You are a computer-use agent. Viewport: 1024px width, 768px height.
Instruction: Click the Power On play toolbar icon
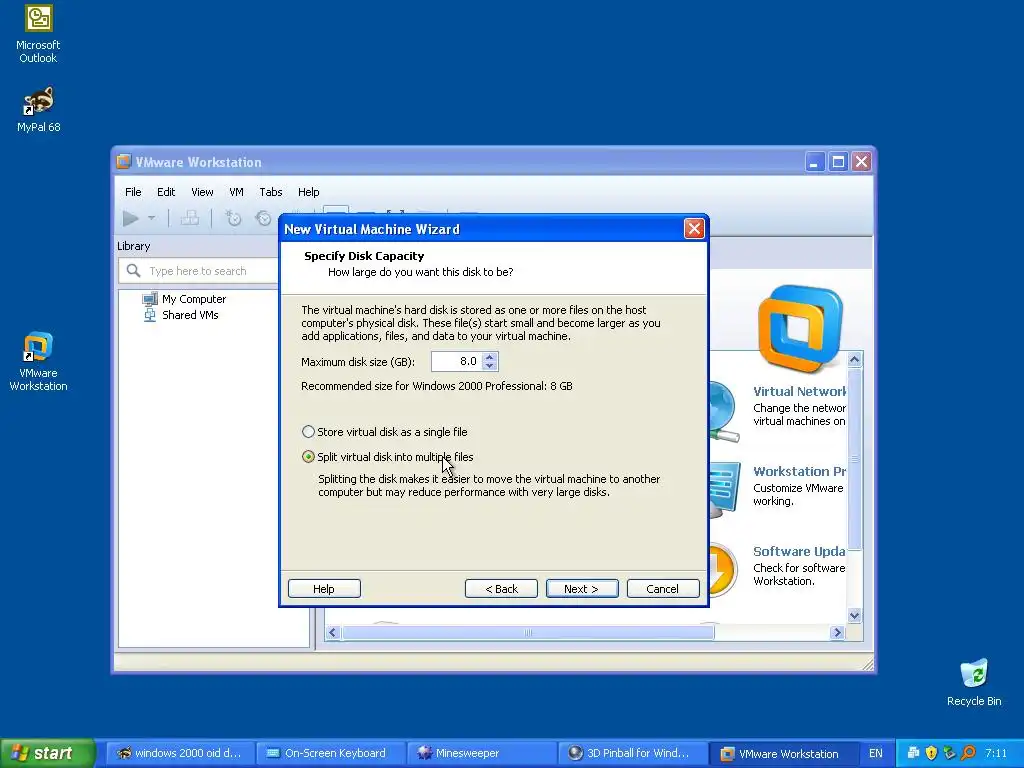click(131, 218)
